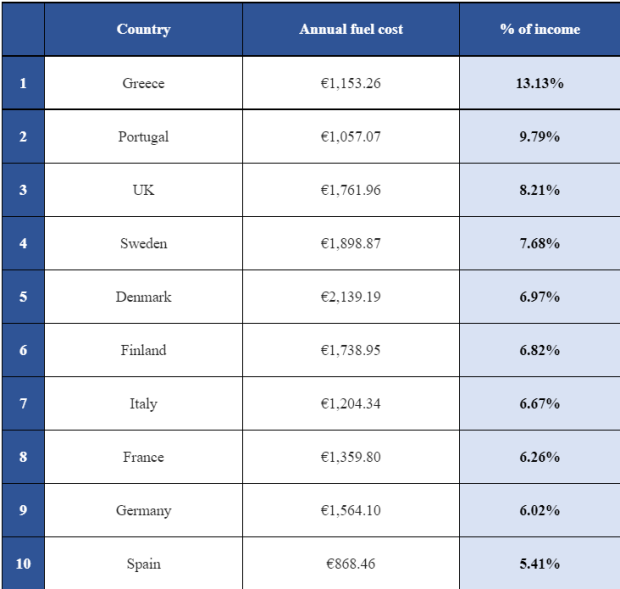This screenshot has height=589, width=620.
Task: Select the Finland cell
Action: [143, 350]
